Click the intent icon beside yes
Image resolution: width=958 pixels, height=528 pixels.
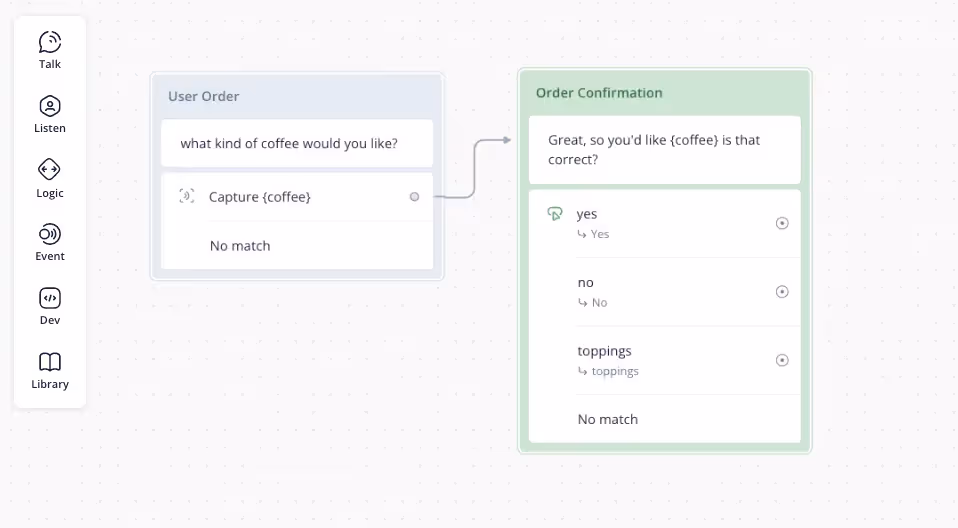(554, 214)
